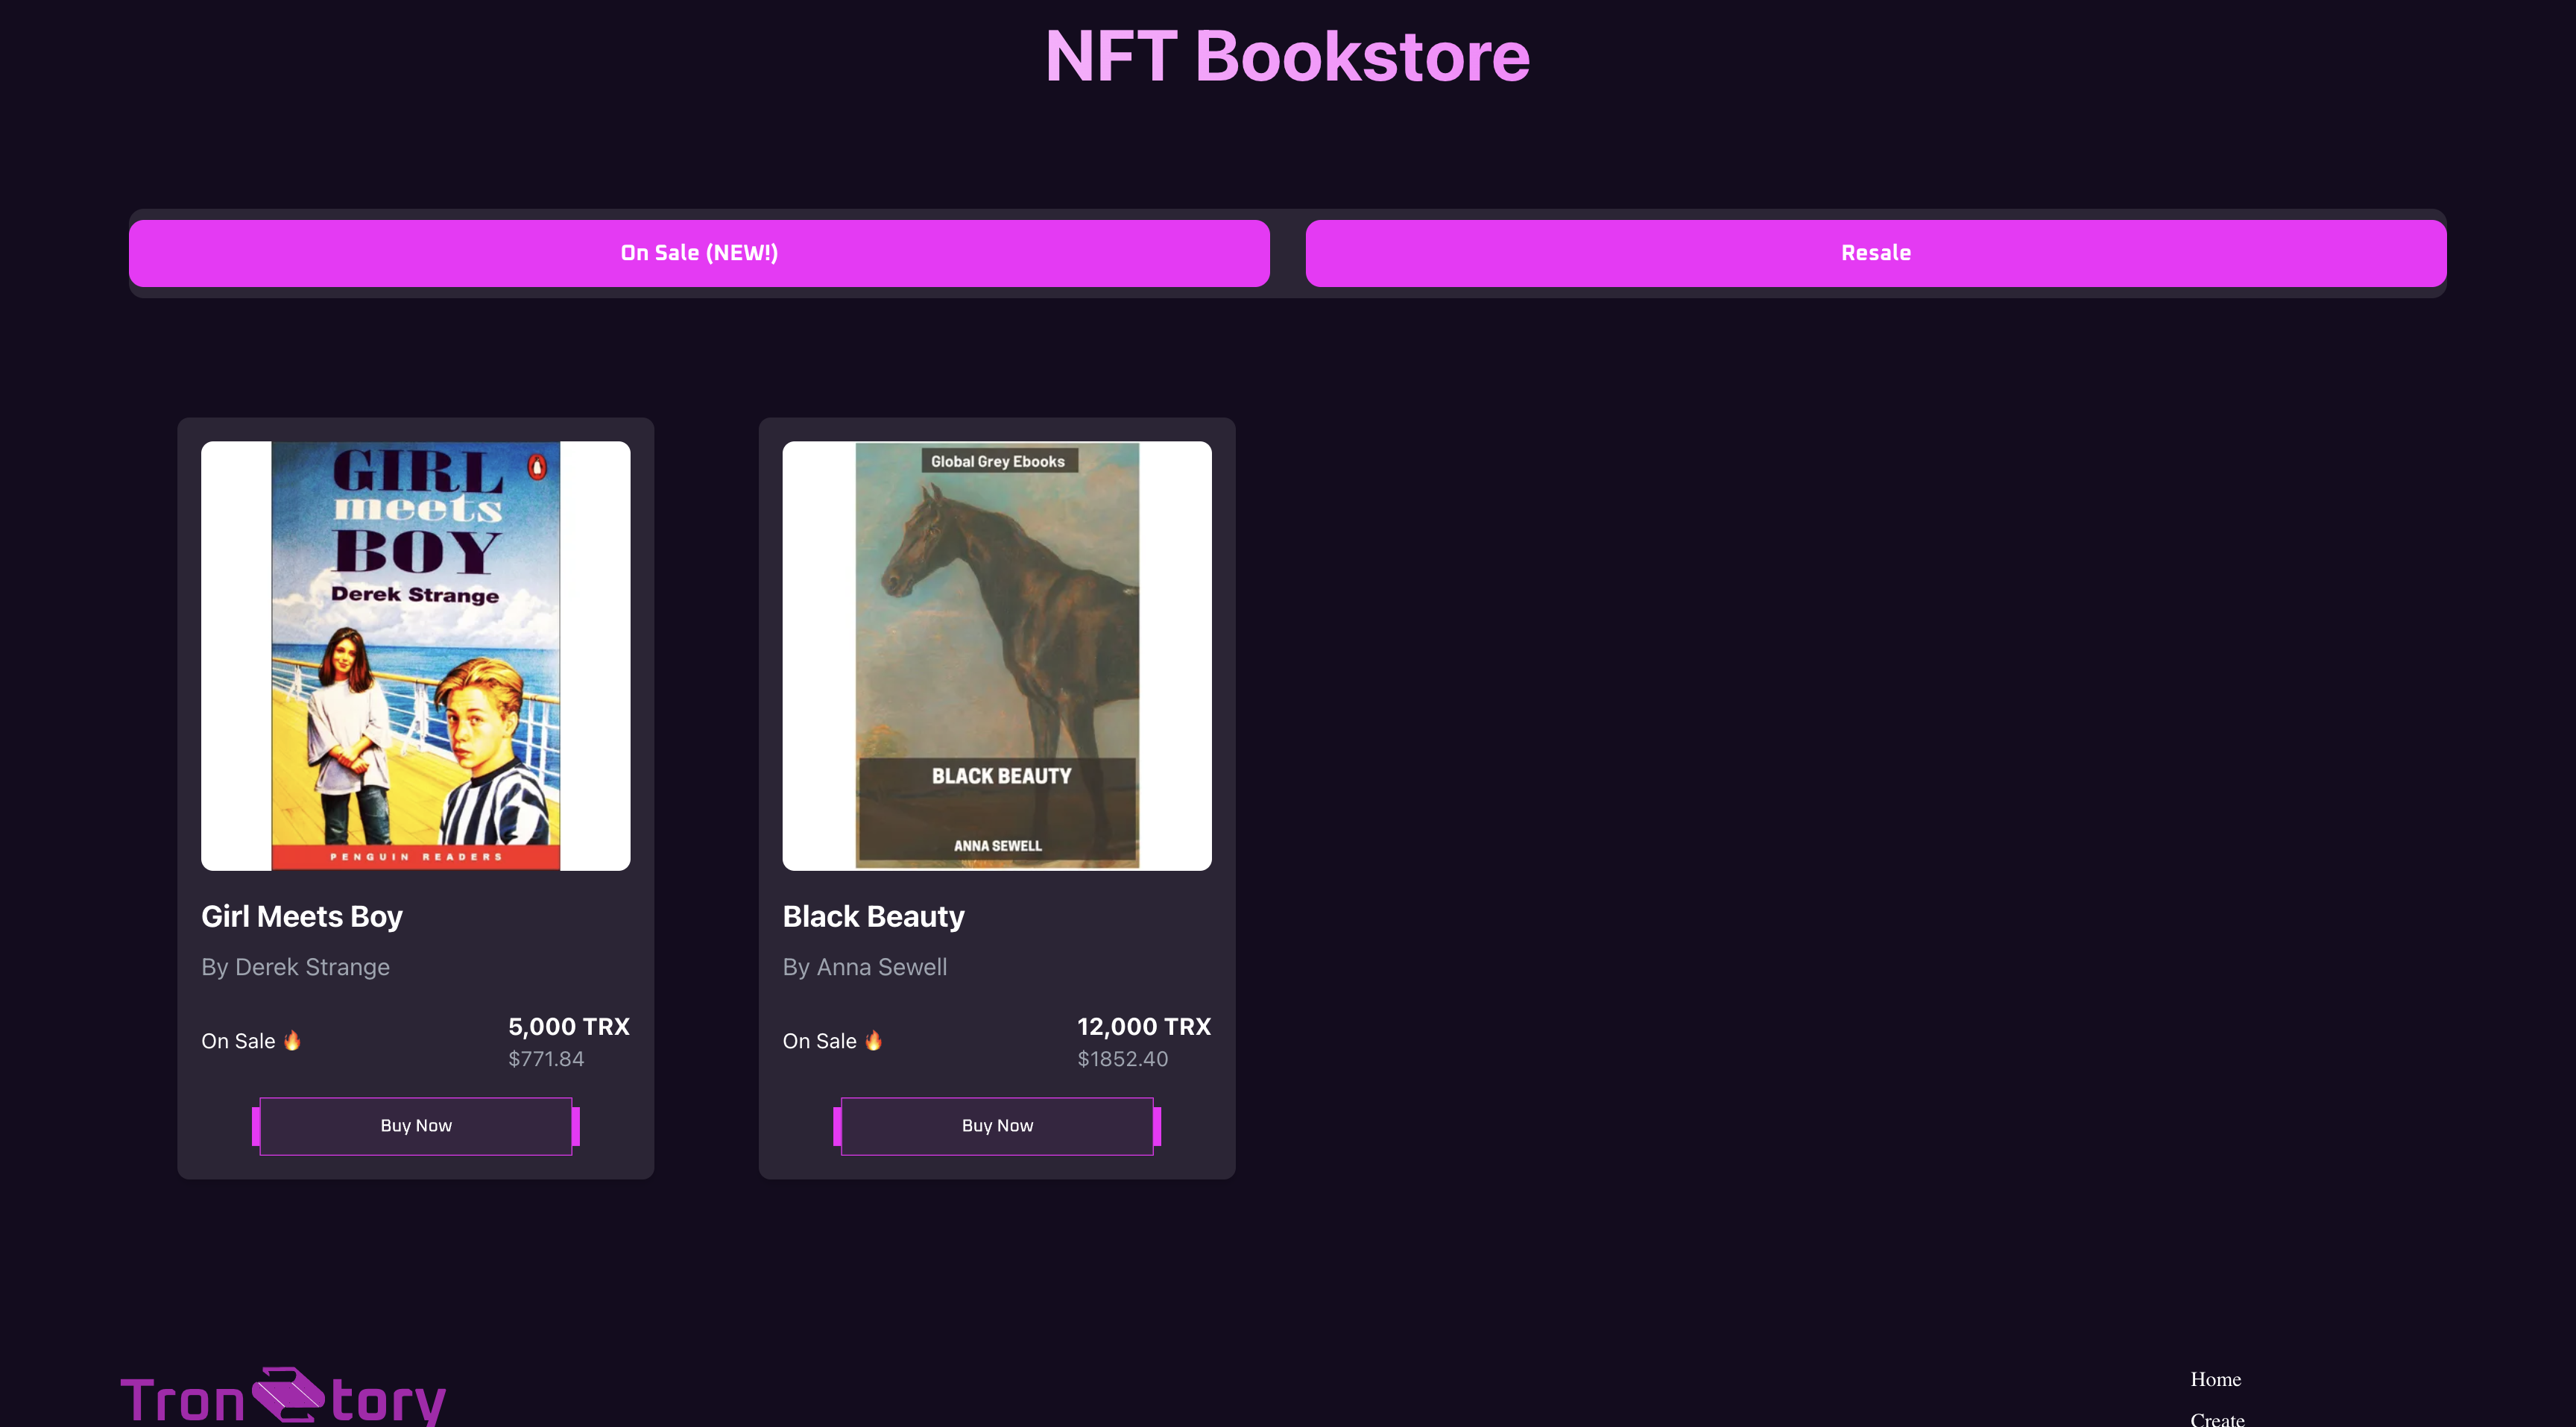Viewport: 2576px width, 1427px height.
Task: Click the fire icon on Black Beauty
Action: coord(873,1040)
